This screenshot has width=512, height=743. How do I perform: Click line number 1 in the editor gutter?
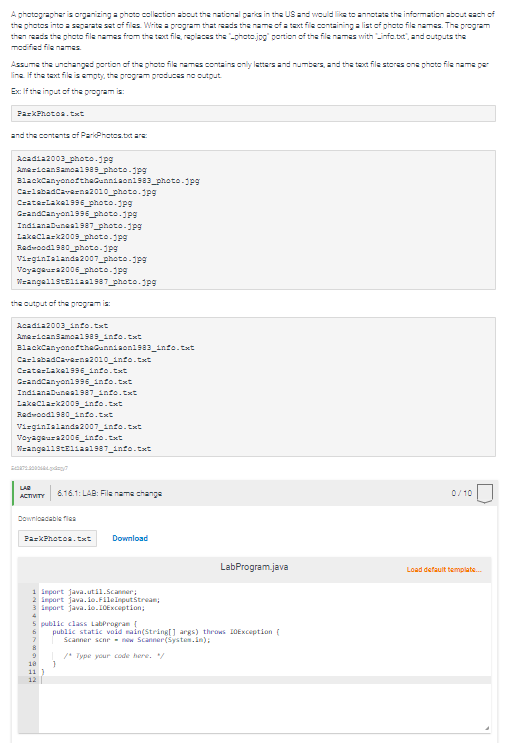click(34, 592)
